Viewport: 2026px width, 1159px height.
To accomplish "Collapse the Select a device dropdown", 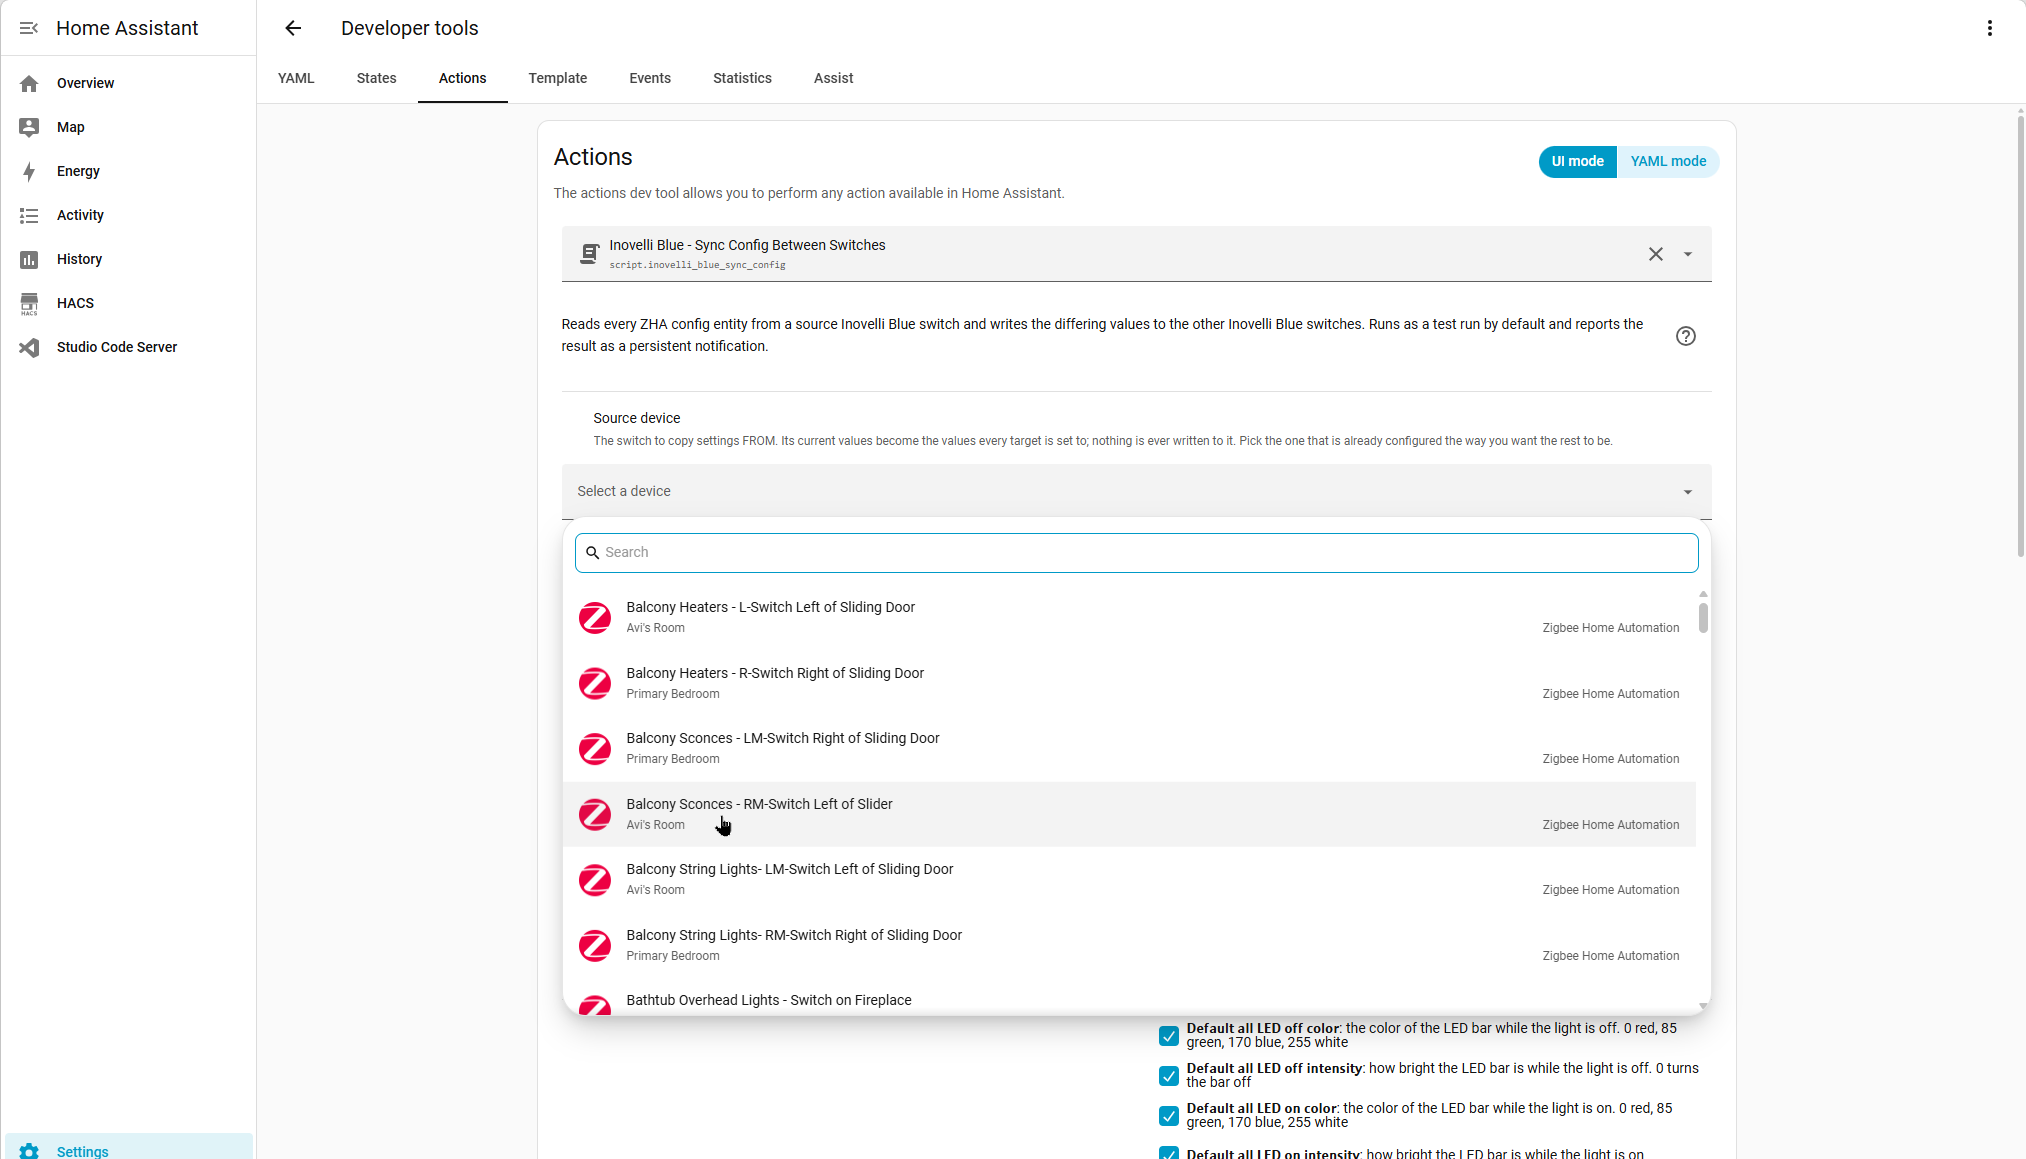I will coord(1688,492).
